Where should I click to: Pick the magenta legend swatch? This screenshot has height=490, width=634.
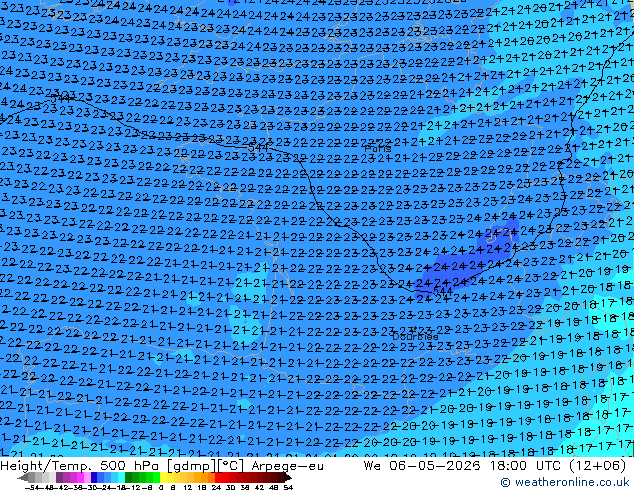80,477
